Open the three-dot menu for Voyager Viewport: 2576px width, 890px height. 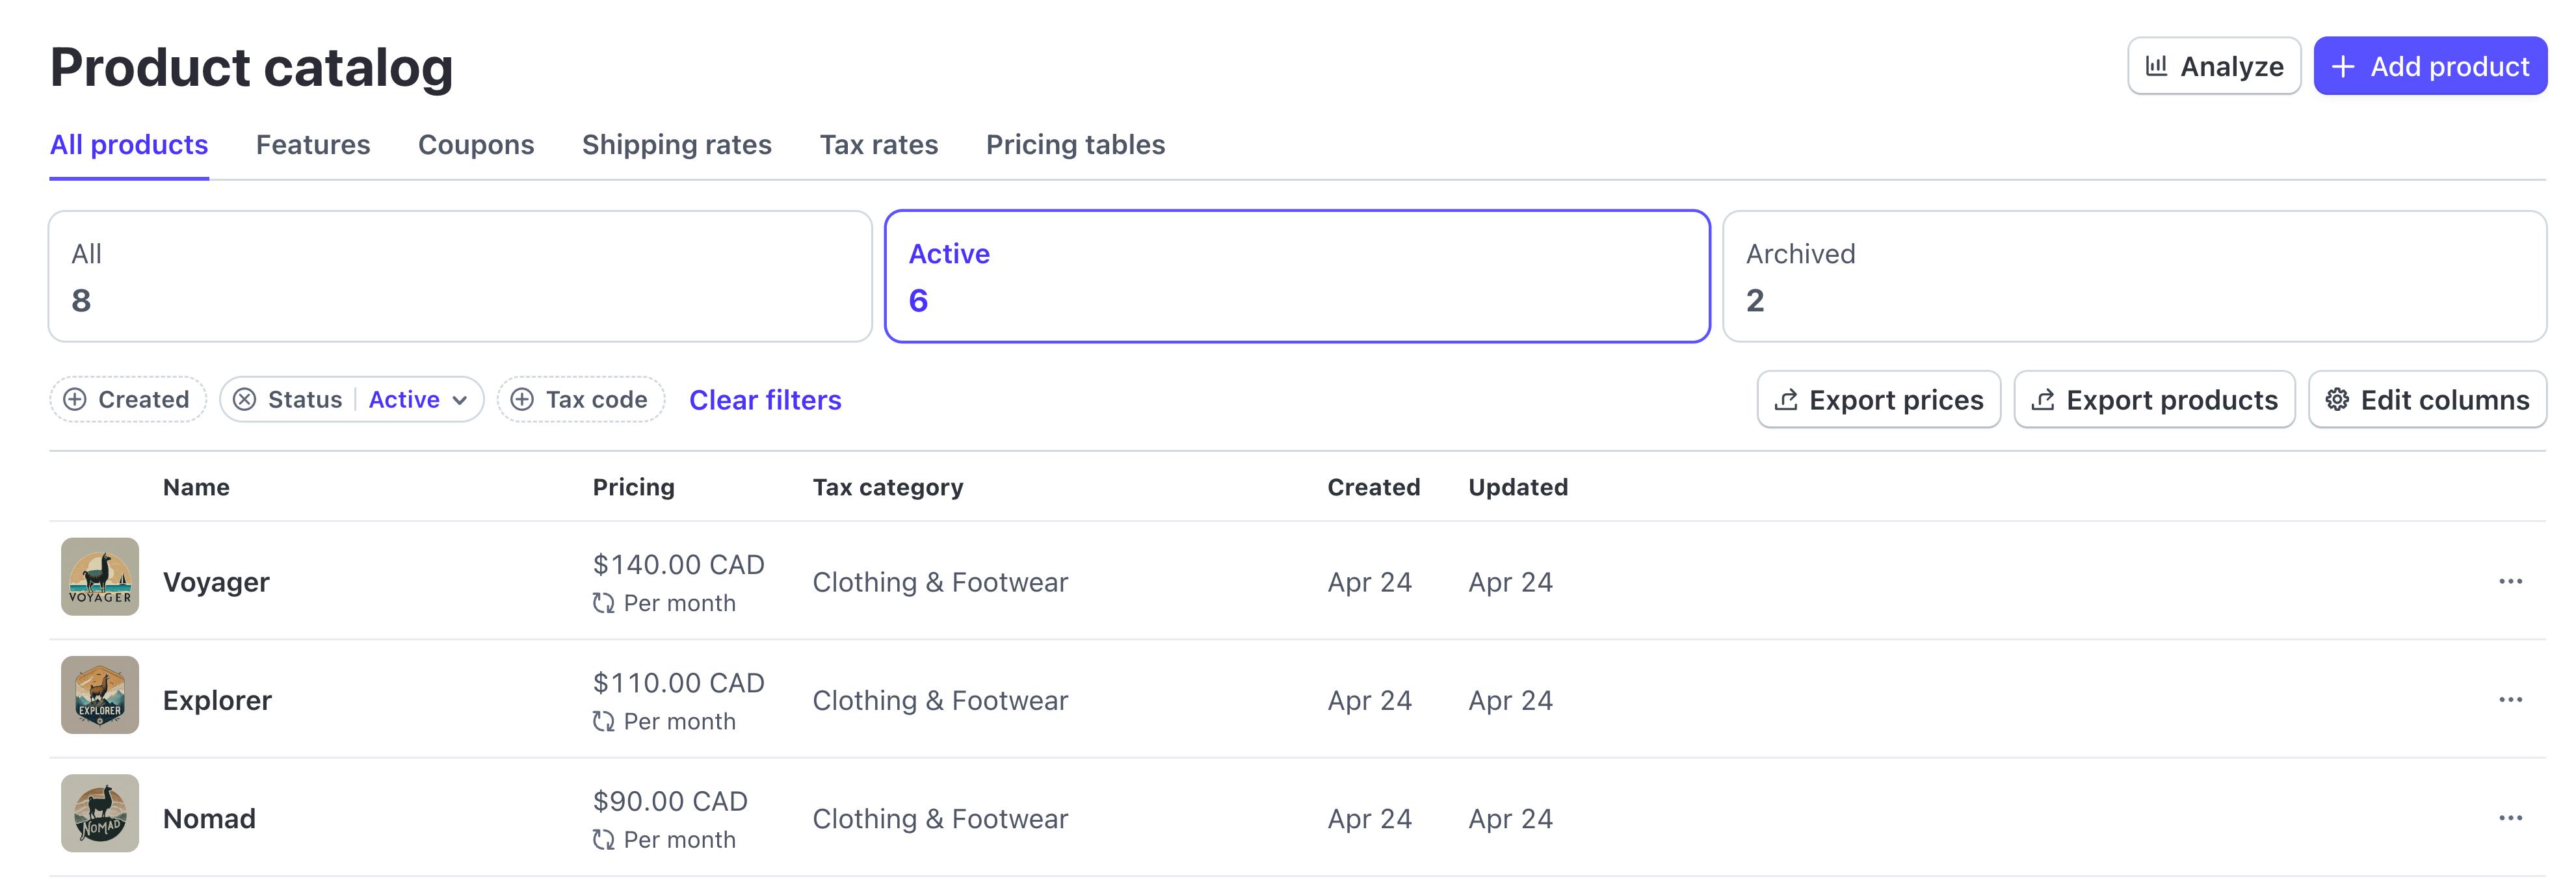[2510, 581]
